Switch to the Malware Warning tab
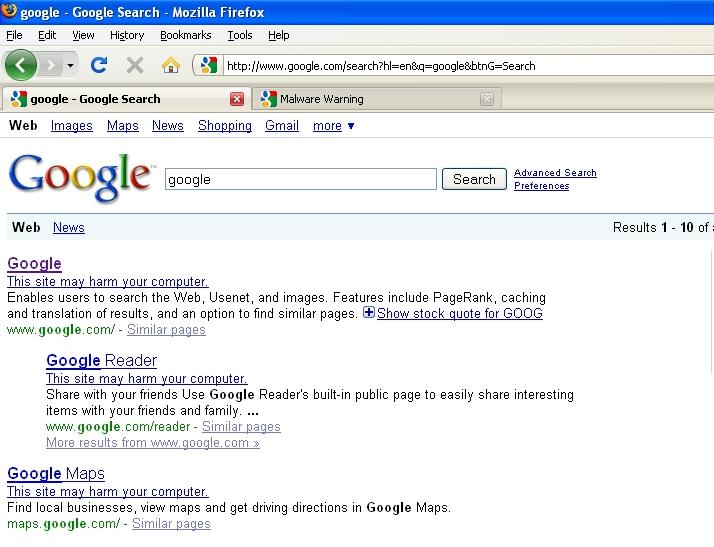 click(x=377, y=99)
